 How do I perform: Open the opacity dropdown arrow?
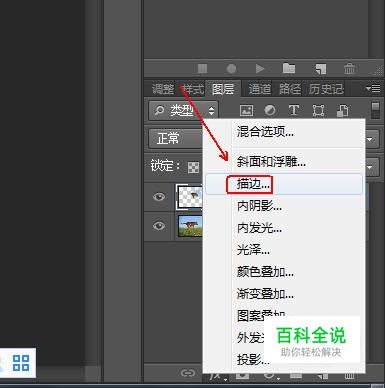[370, 139]
